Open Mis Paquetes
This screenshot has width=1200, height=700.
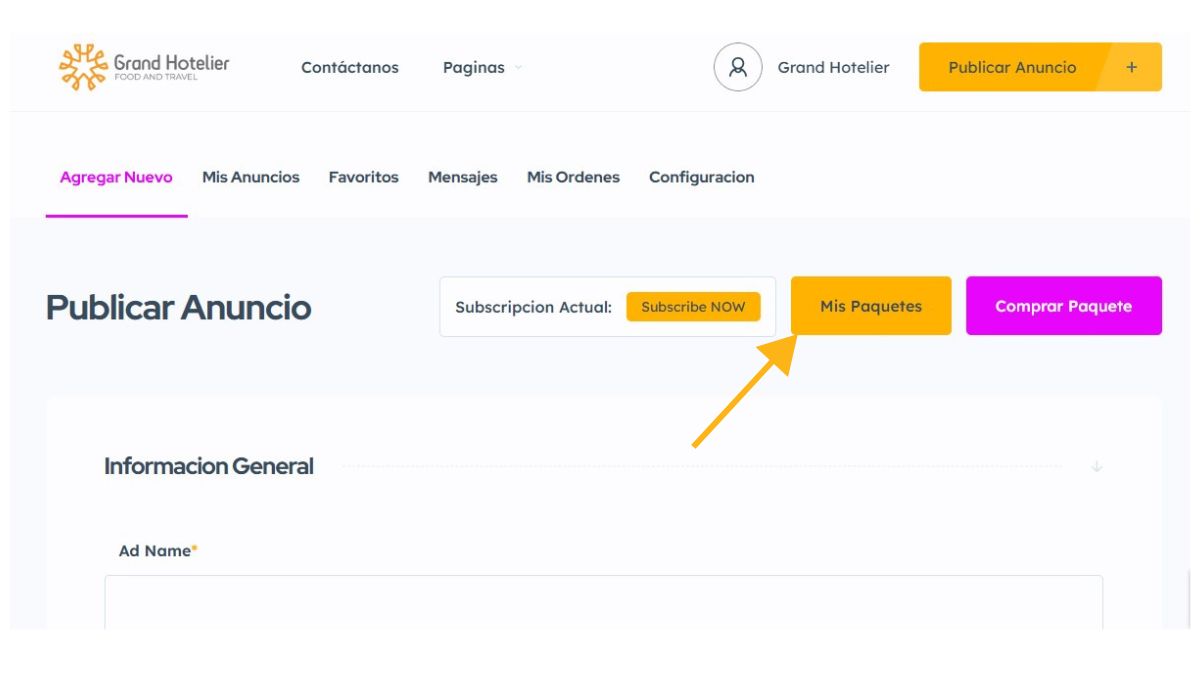(869, 306)
